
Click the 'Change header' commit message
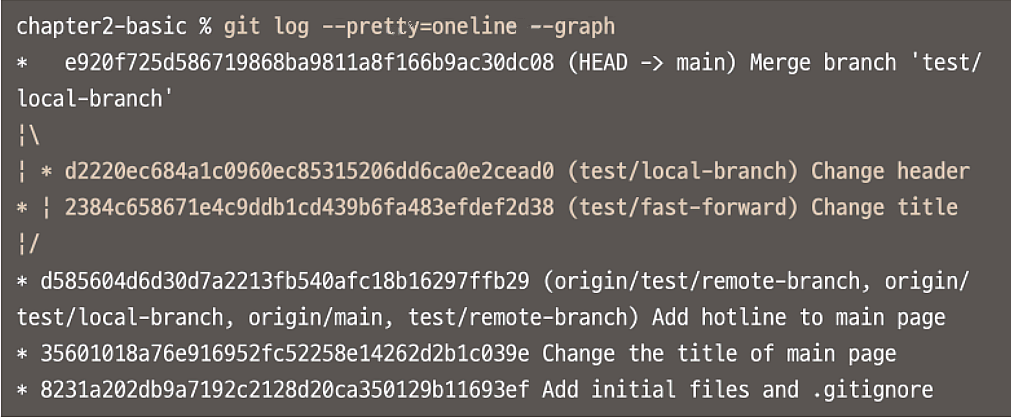click(890, 171)
